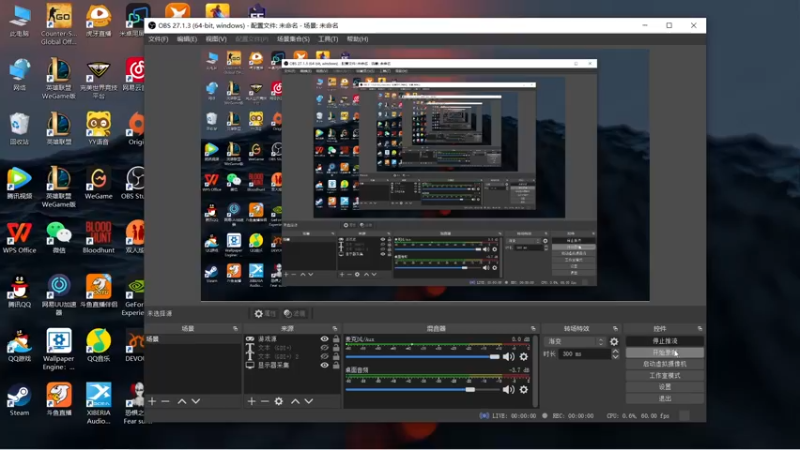The image size is (800, 450).
Task: Open transition properties gear next to 渐变
Action: 614,341
